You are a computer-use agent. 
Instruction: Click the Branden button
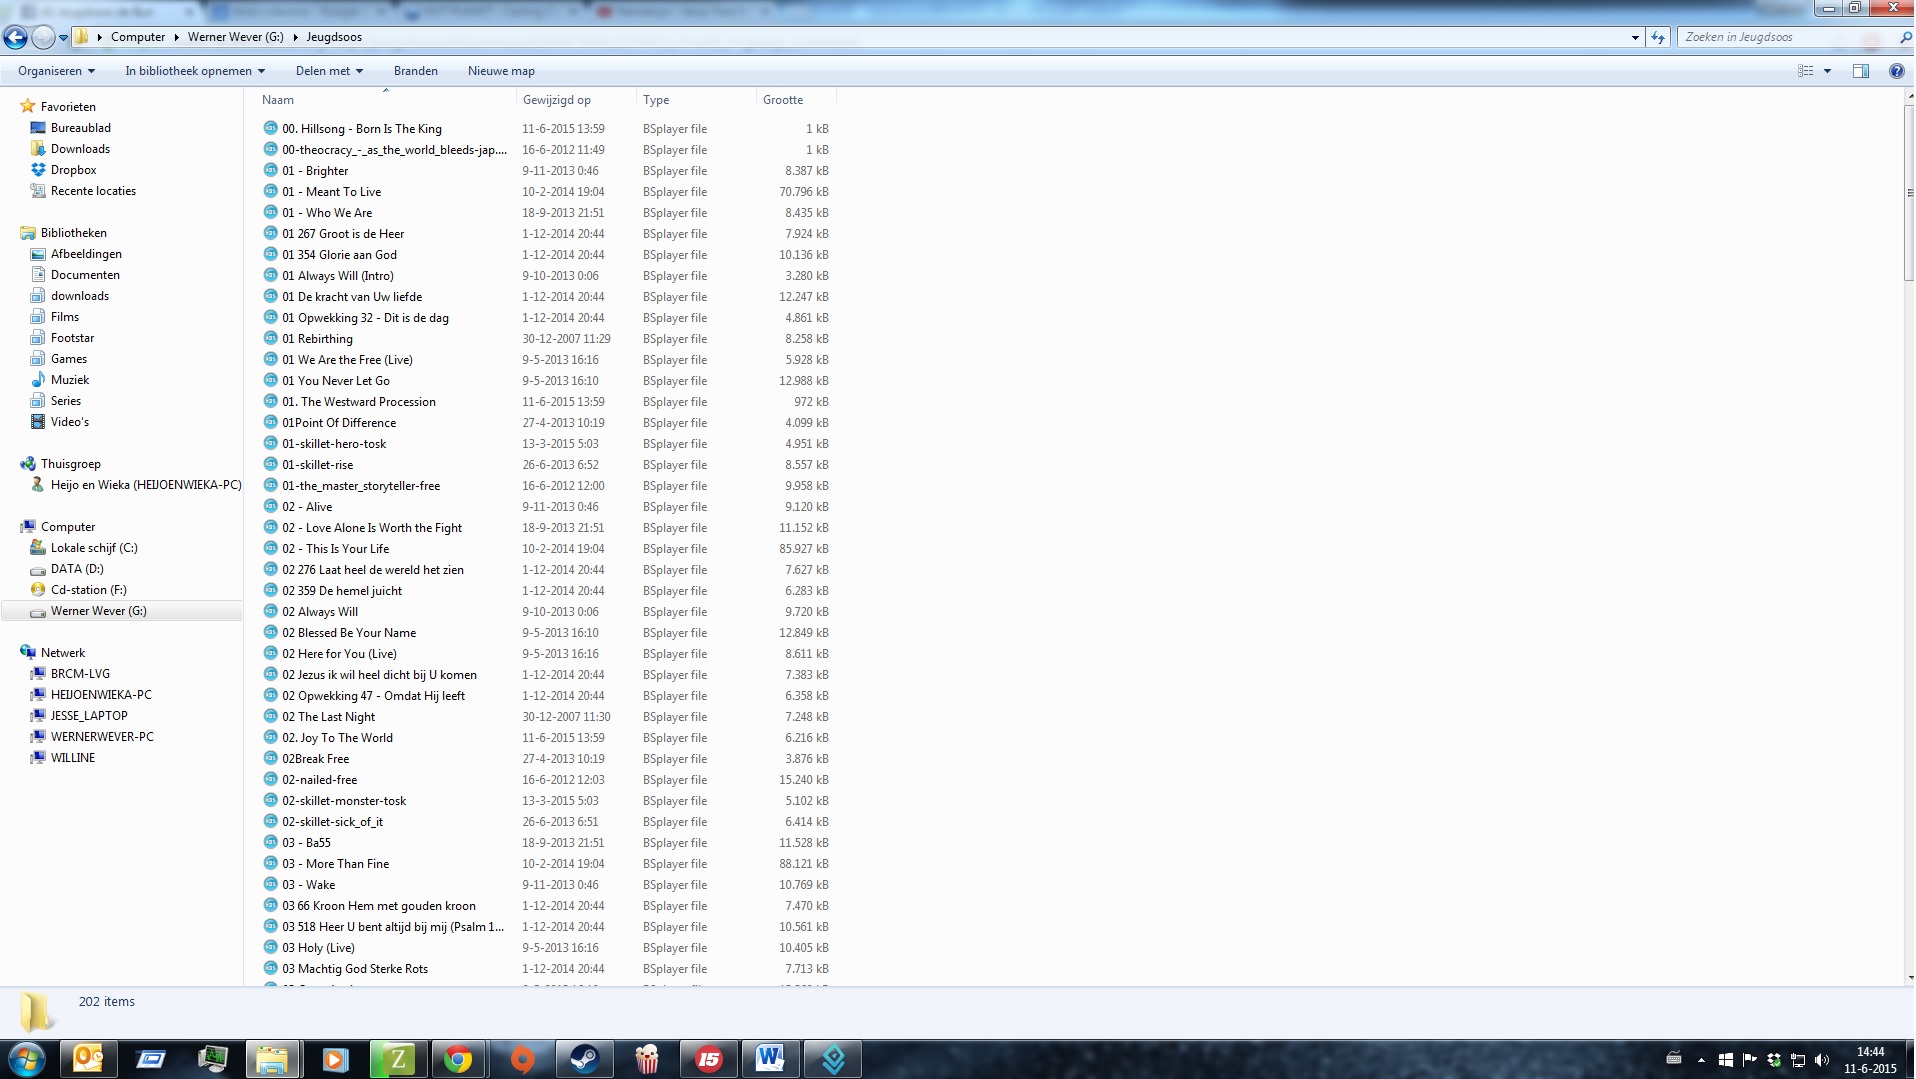click(416, 71)
